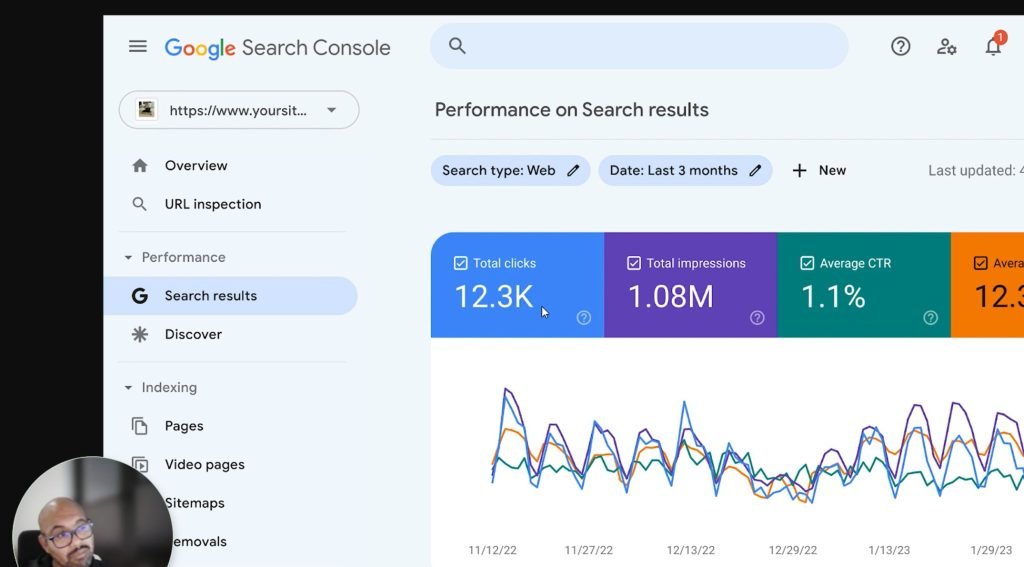This screenshot has height=567, width=1024.
Task: Click the site property favicon thumbnail
Action: 146,109
